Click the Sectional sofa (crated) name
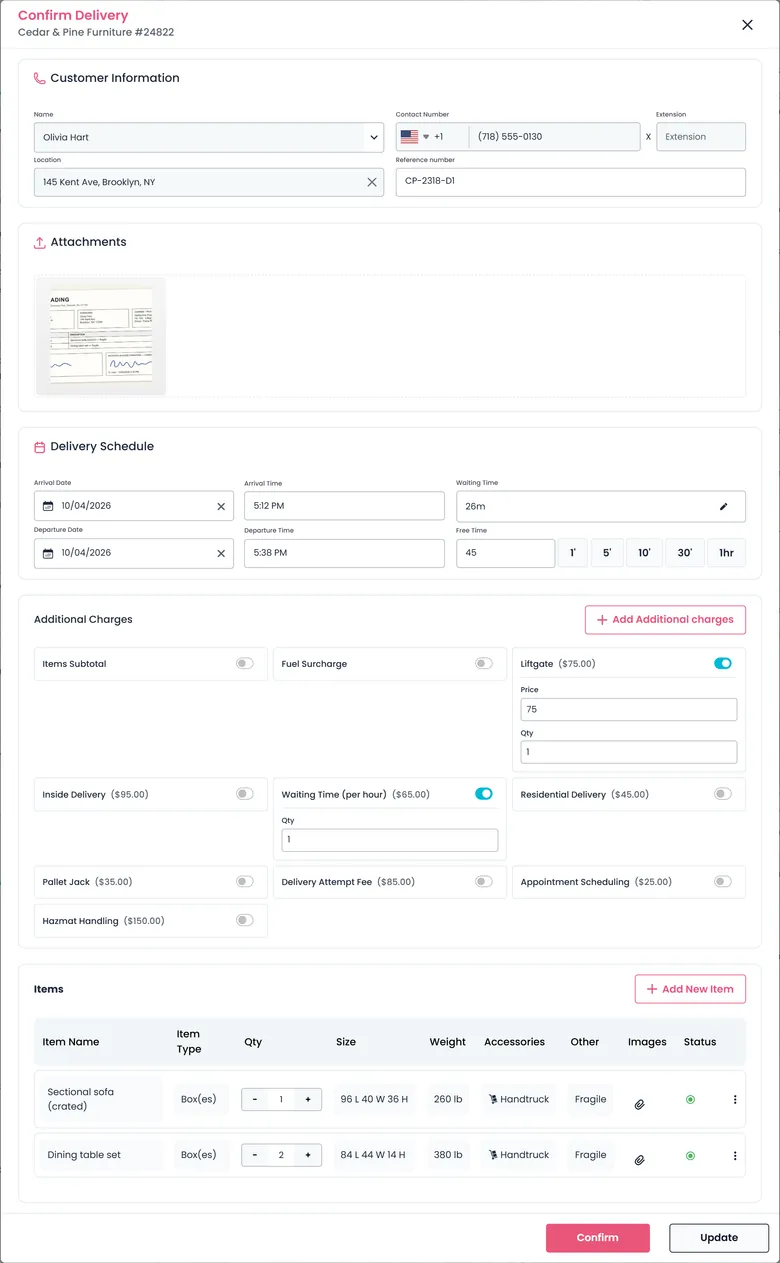The height and width of the screenshot is (1263, 780). coord(81,1099)
